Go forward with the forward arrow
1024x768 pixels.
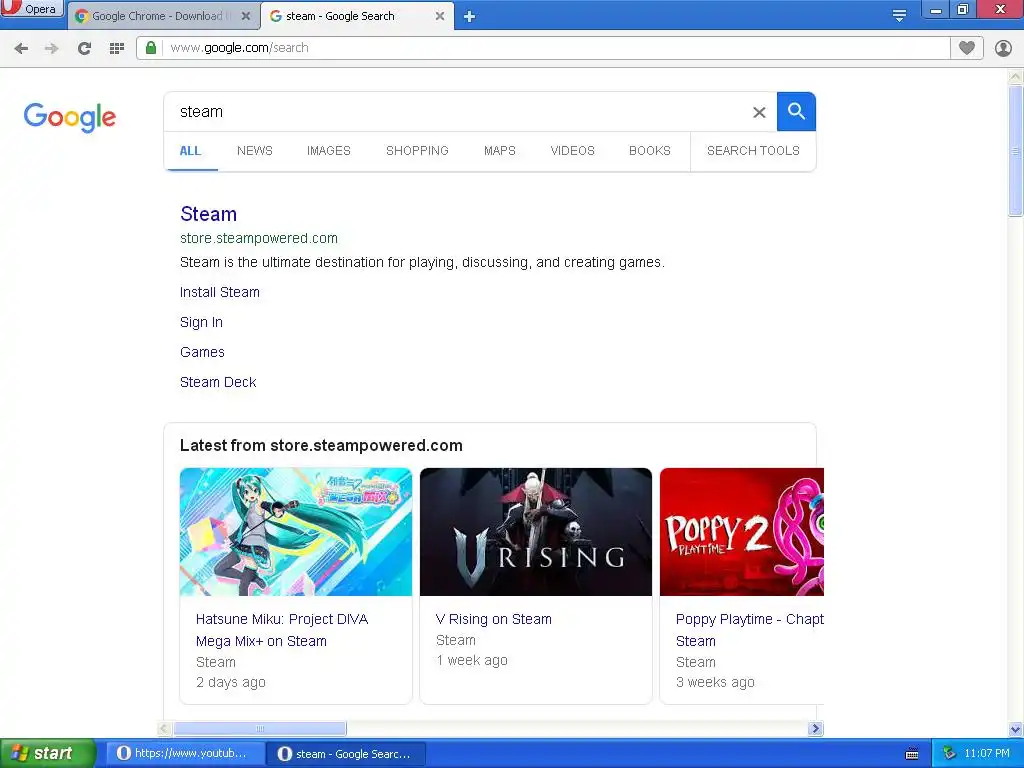click(52, 48)
